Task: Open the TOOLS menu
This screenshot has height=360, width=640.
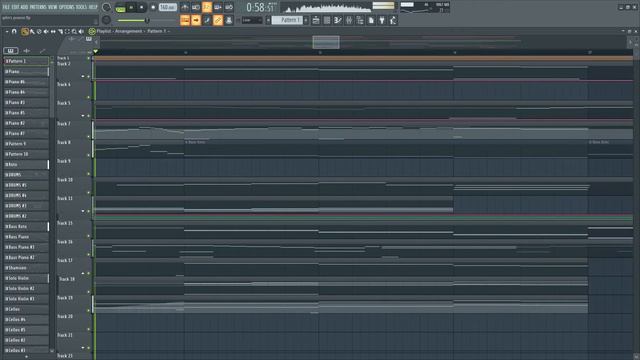Action: coord(81,7)
